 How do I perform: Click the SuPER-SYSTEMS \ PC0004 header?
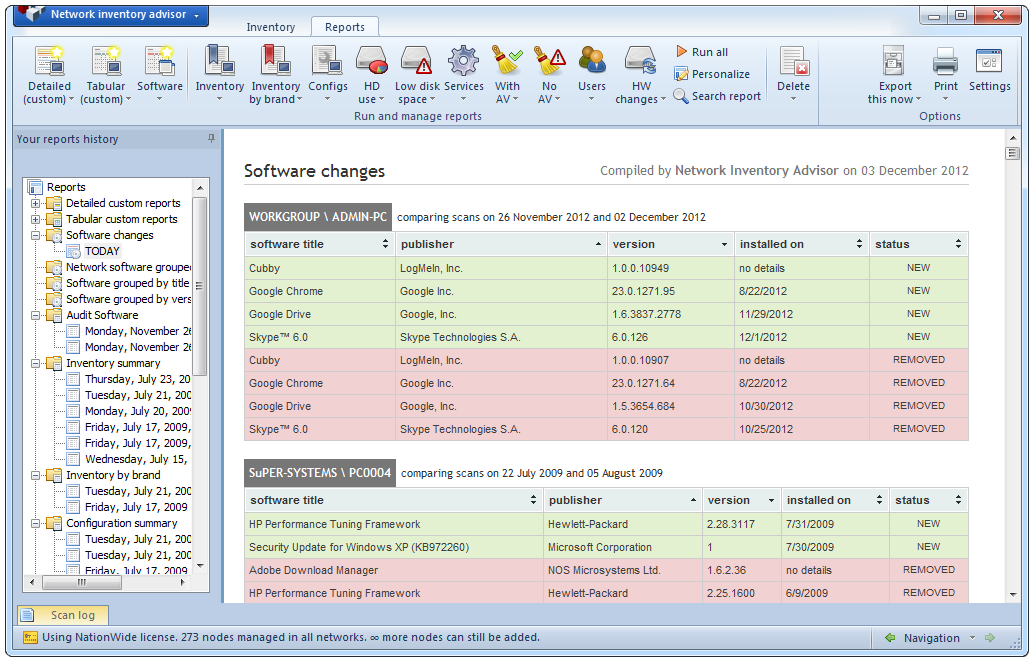tap(320, 473)
